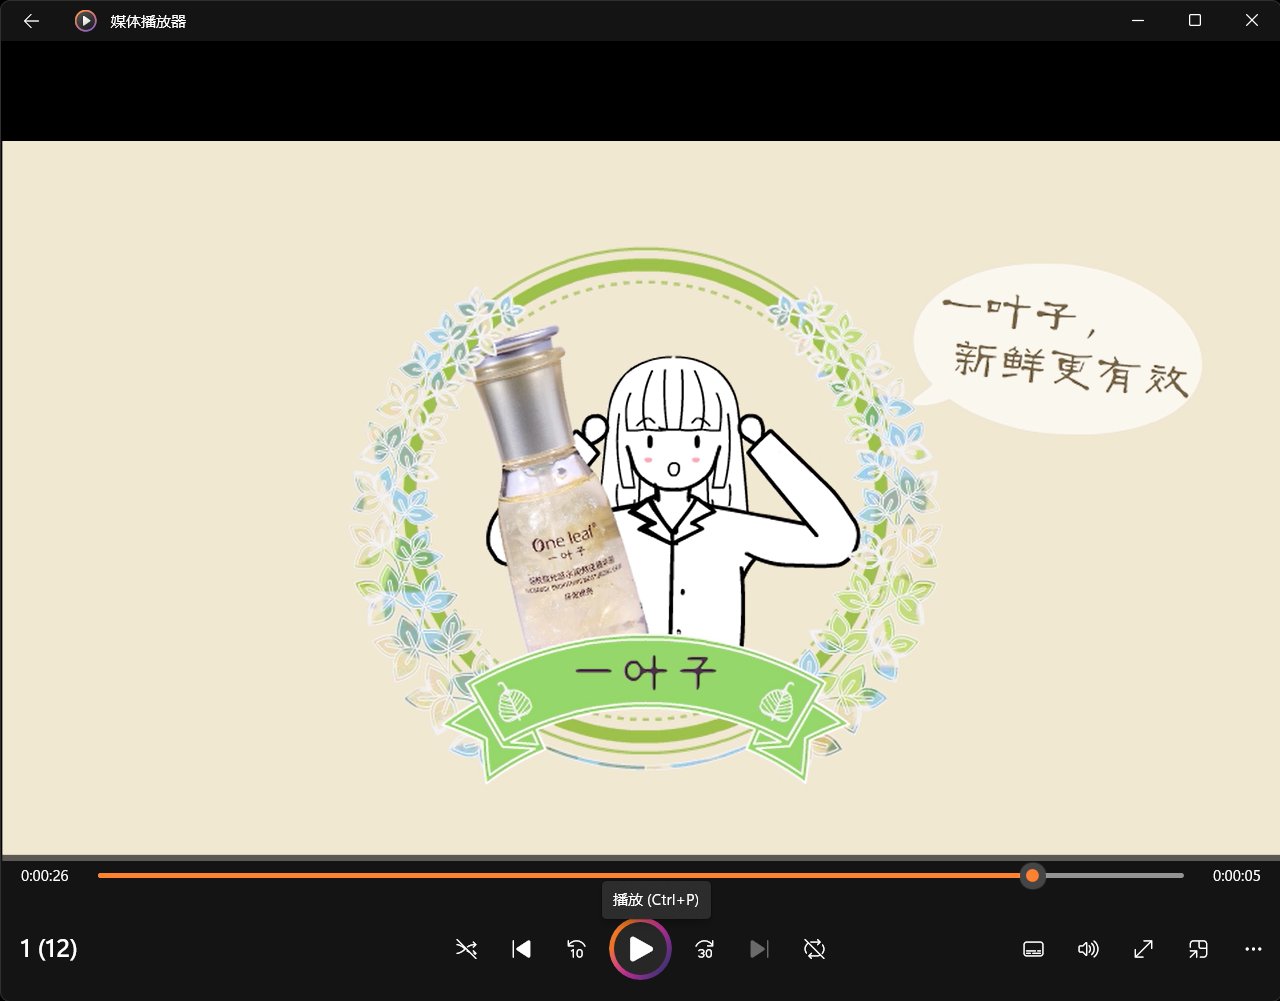The width and height of the screenshot is (1280, 1001).
Task: Switch to mini player view
Action: [x=1198, y=949]
